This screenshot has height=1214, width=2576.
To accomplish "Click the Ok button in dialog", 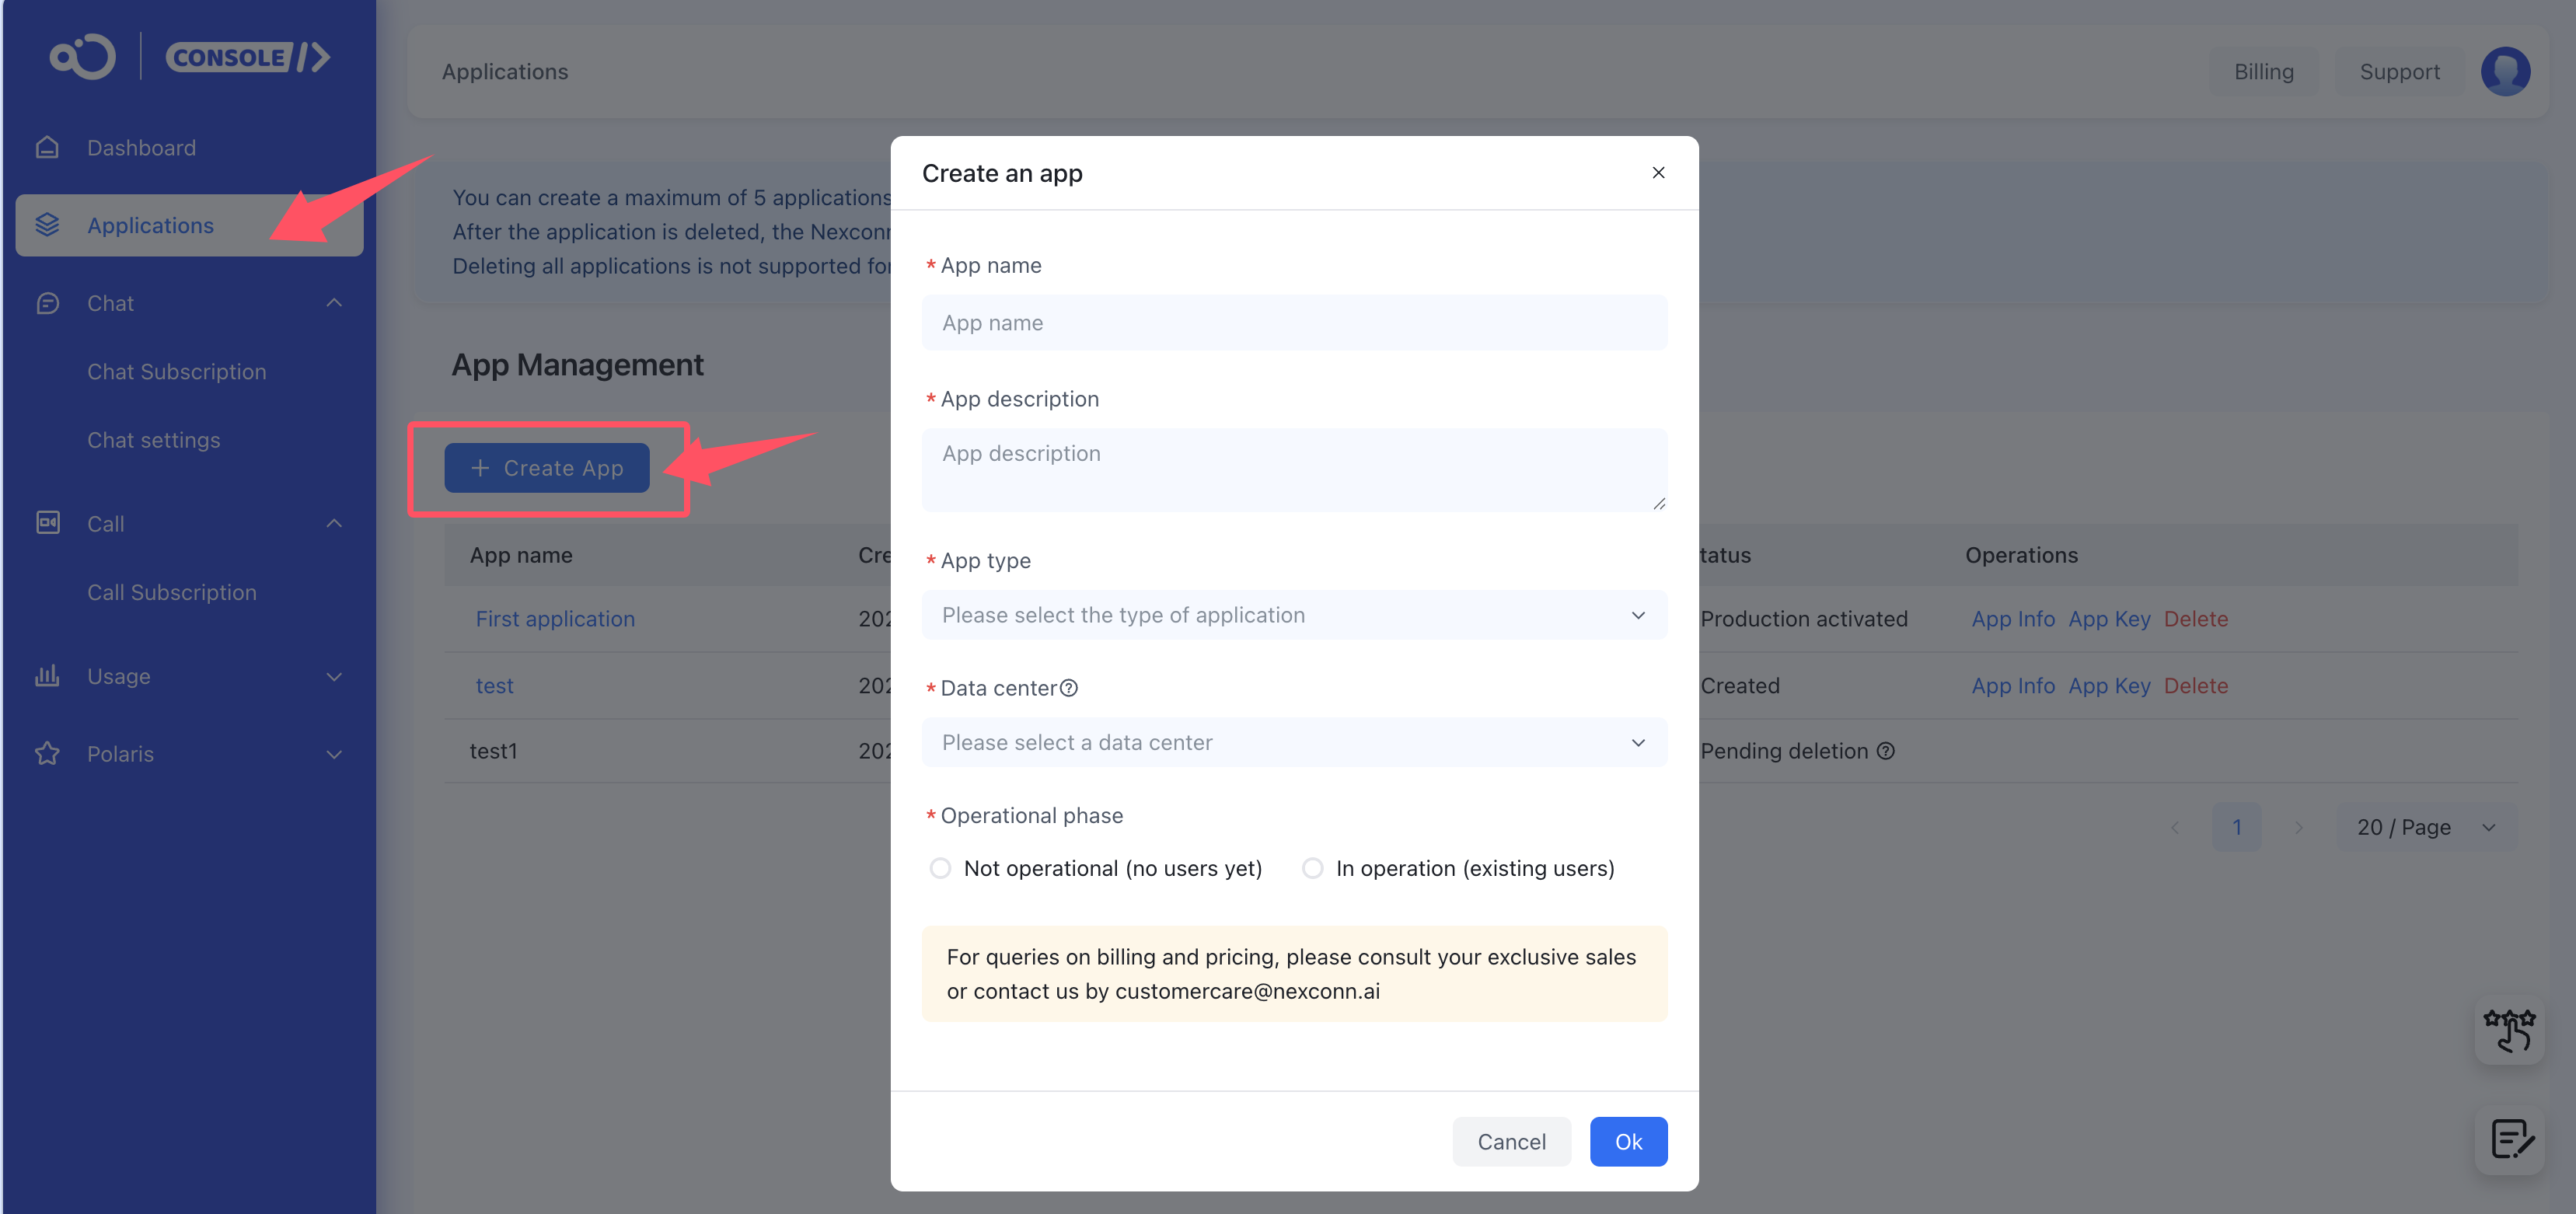I will pyautogui.click(x=1627, y=1141).
